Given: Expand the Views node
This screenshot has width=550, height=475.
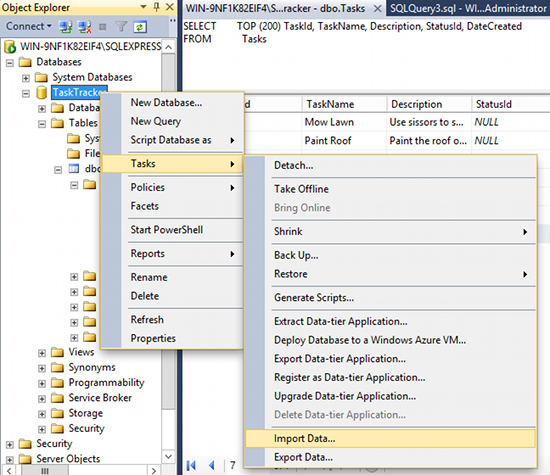Looking at the screenshot, I should point(42,353).
